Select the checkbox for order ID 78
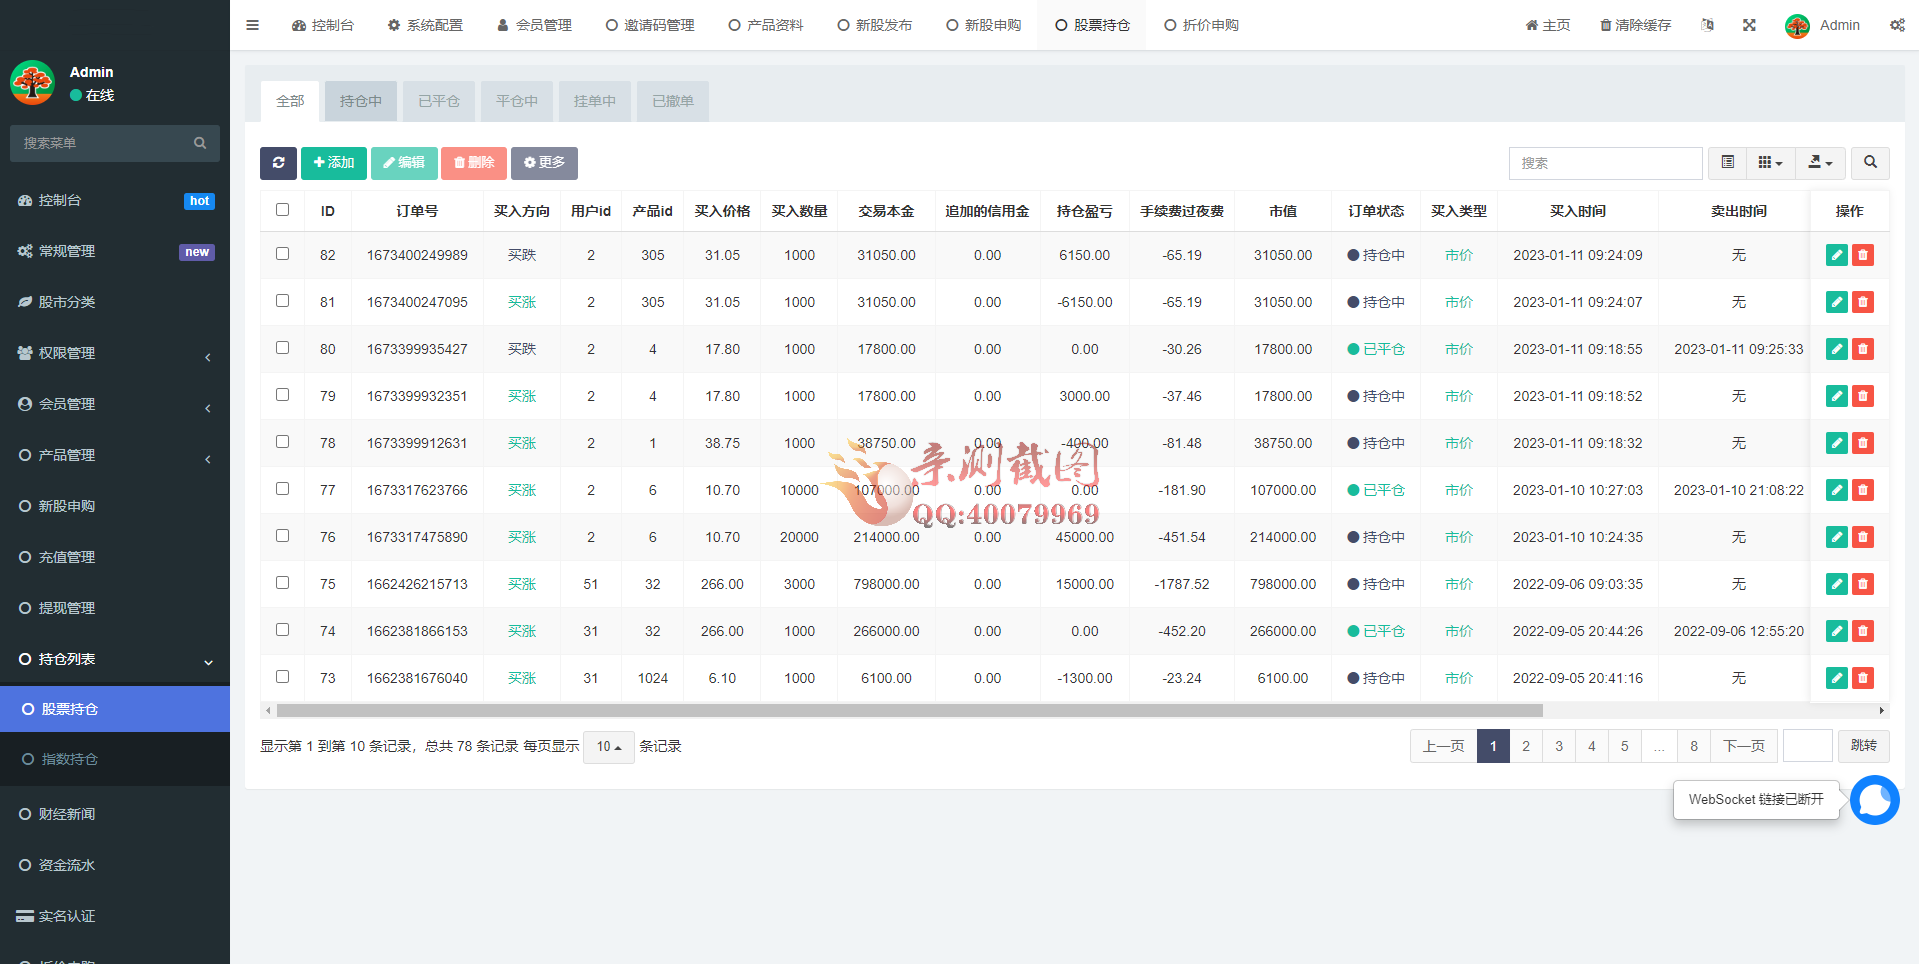 coord(282,441)
